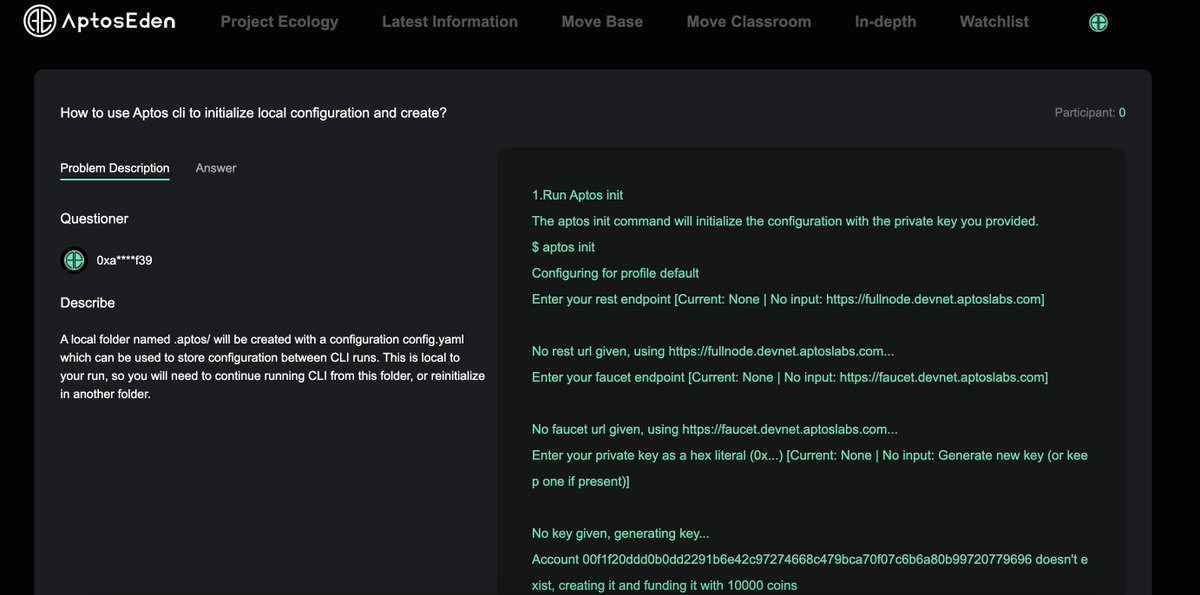Image resolution: width=1200 pixels, height=595 pixels.
Task: Click the AptosEden brand name
Action: coord(118,21)
